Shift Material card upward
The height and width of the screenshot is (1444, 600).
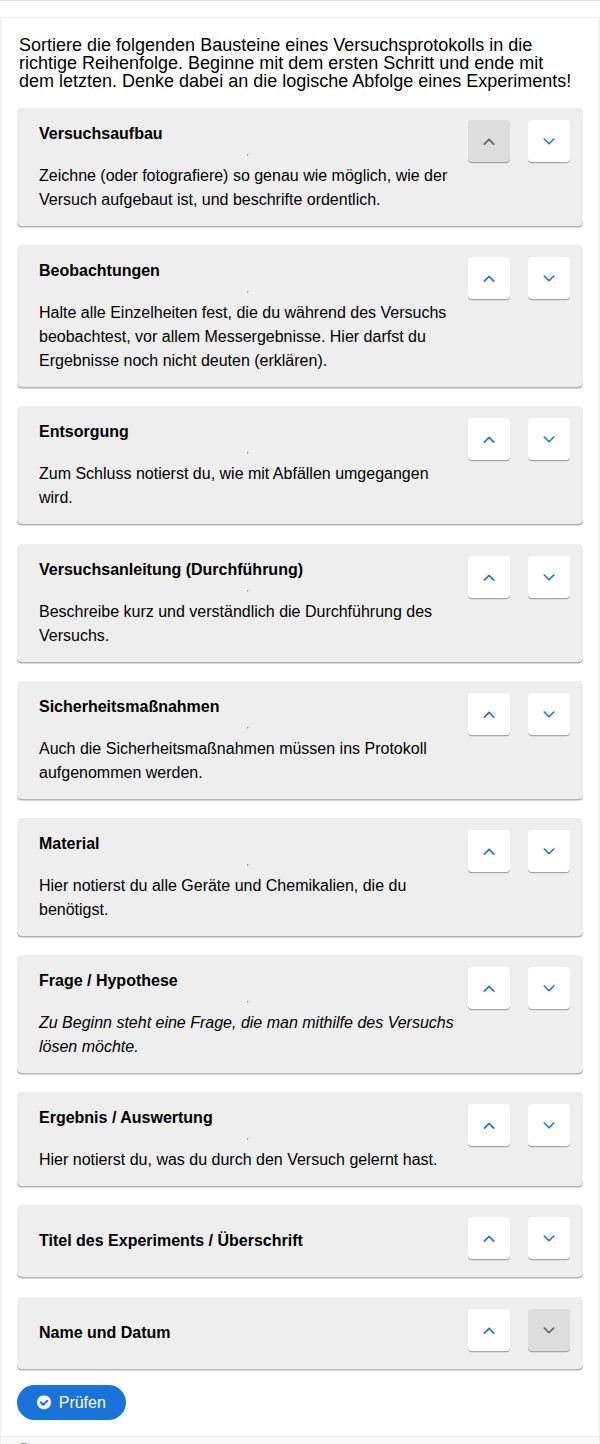pyautogui.click(x=489, y=851)
